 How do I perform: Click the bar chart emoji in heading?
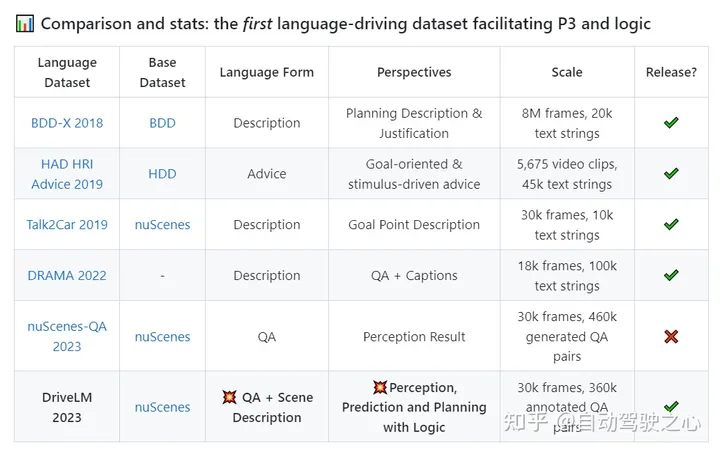tap(25, 23)
